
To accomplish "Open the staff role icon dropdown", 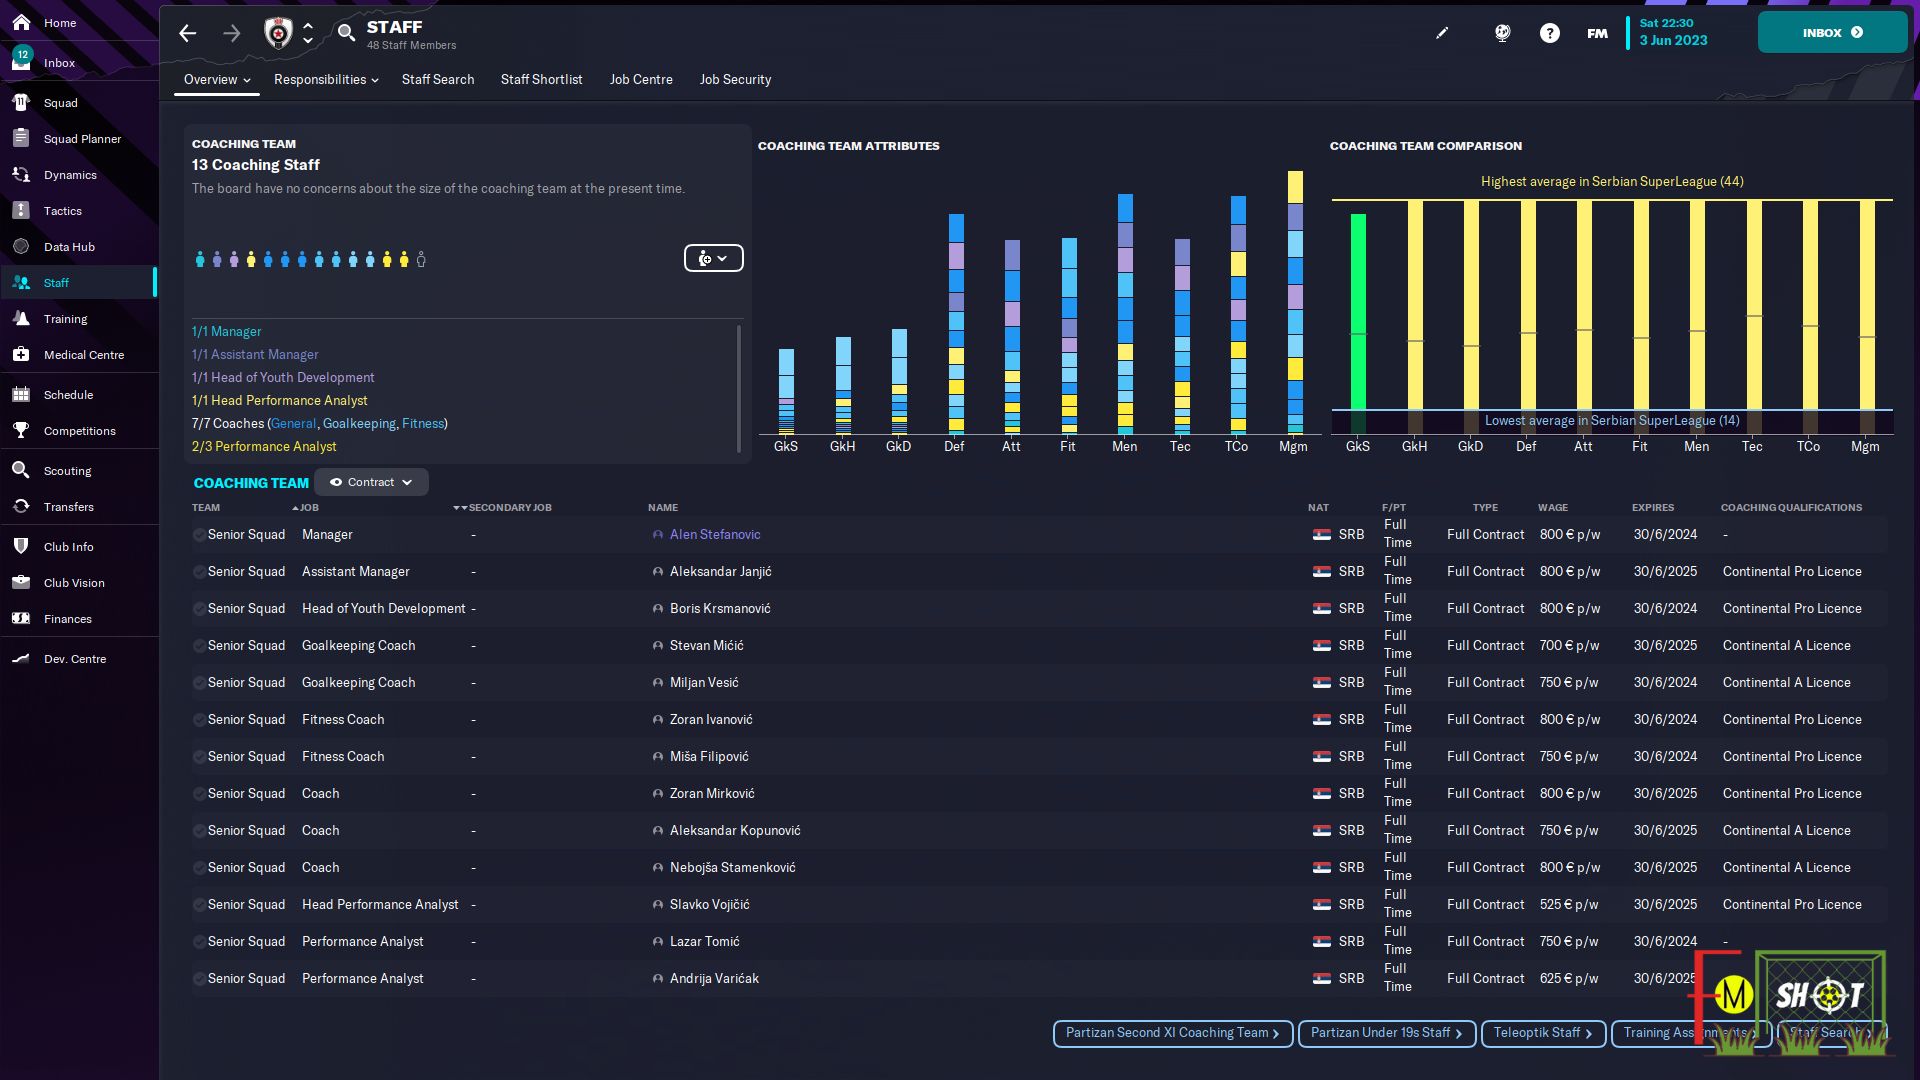I will coord(713,258).
